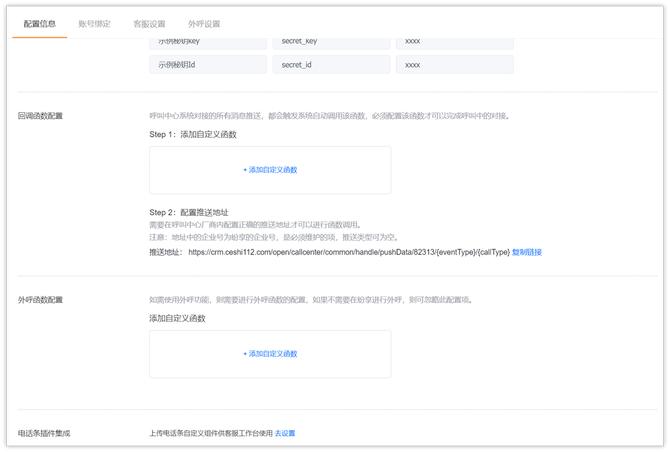Click the xxxx field beside secret_key
The image size is (670, 452).
coord(454,43)
